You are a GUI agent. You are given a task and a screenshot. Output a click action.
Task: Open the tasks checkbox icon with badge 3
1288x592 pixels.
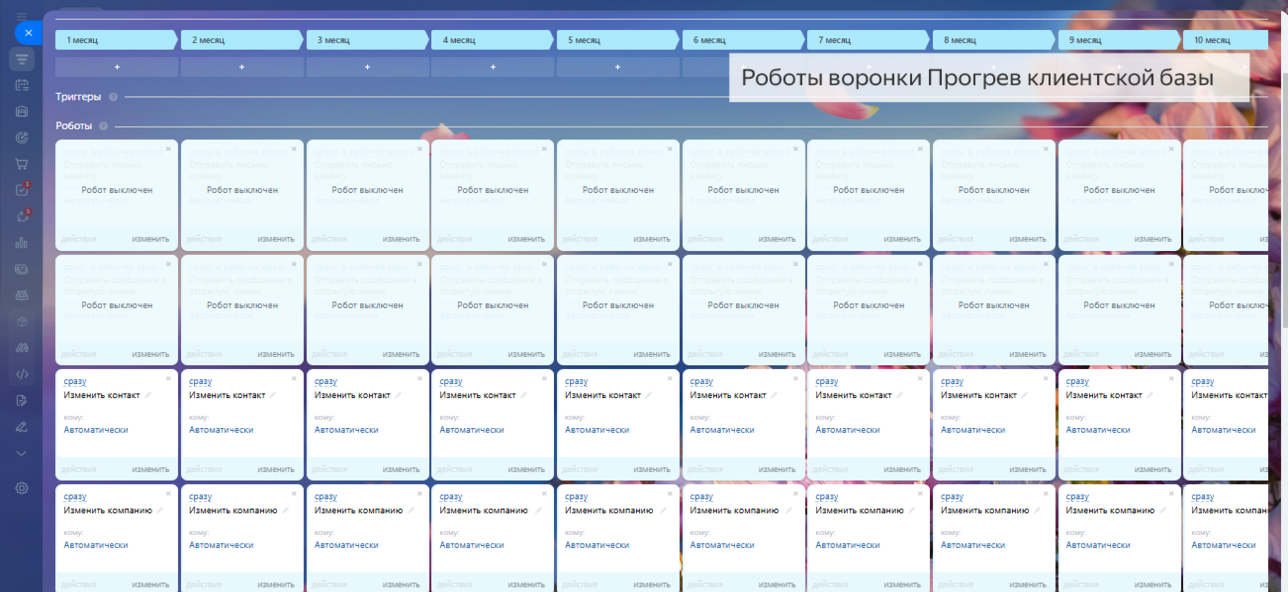point(21,190)
